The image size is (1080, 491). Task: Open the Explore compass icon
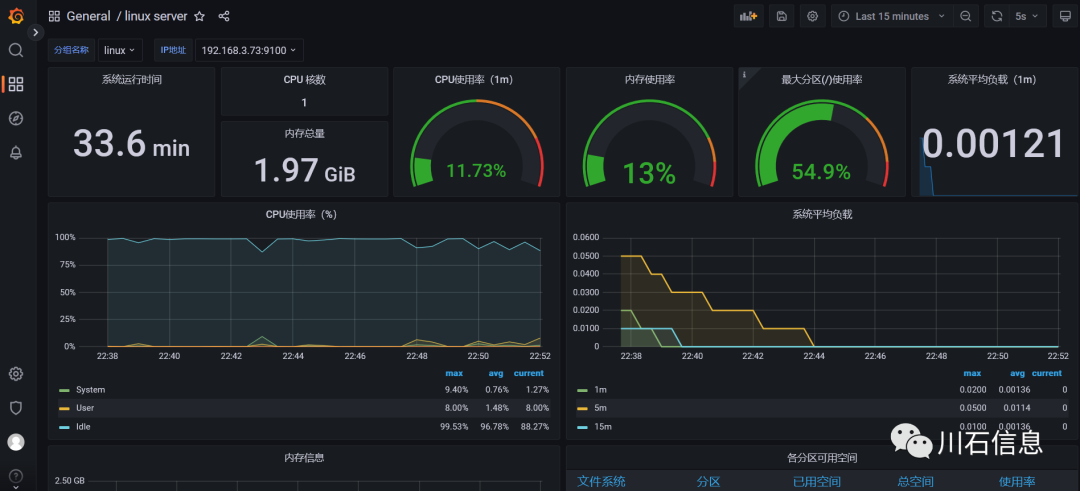click(16, 118)
